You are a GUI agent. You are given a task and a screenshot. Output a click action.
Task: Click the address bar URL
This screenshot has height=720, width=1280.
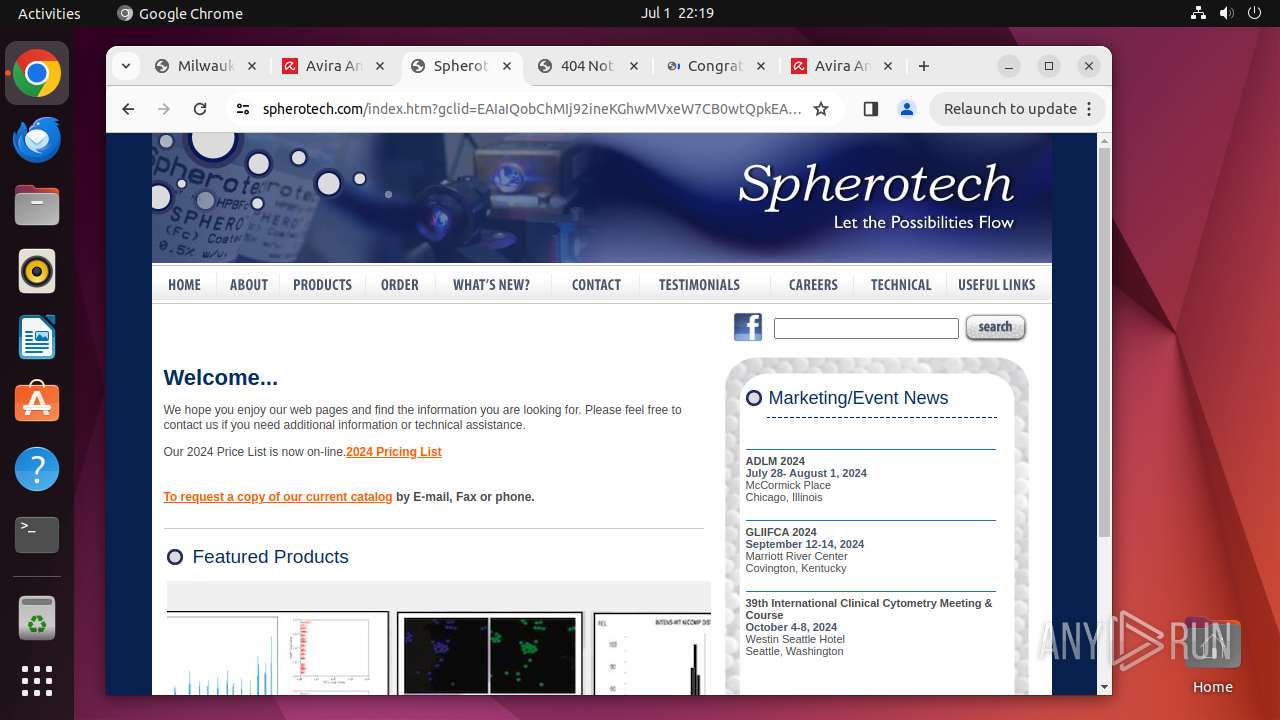point(532,109)
